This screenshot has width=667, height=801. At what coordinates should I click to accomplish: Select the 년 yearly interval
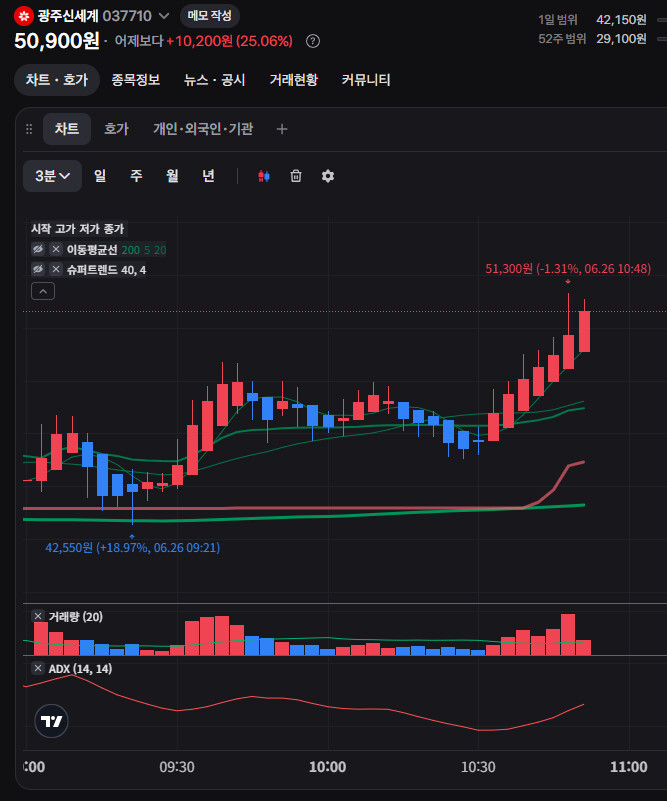pyautogui.click(x=208, y=176)
